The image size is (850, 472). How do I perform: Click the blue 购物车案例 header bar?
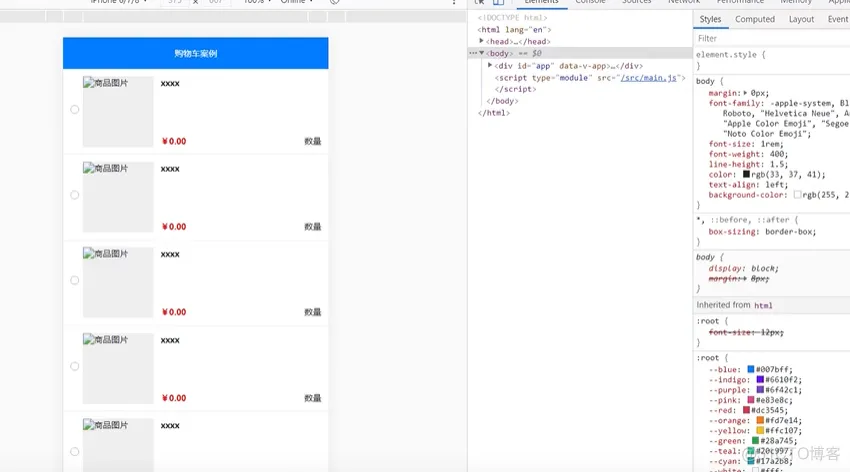point(196,53)
